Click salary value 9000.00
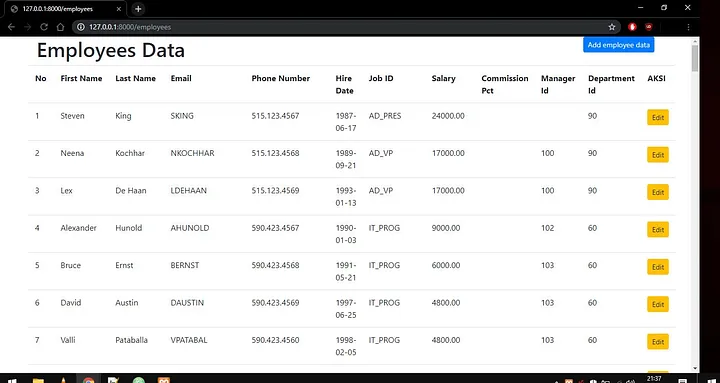The image size is (720, 383). pyautogui.click(x=446, y=228)
